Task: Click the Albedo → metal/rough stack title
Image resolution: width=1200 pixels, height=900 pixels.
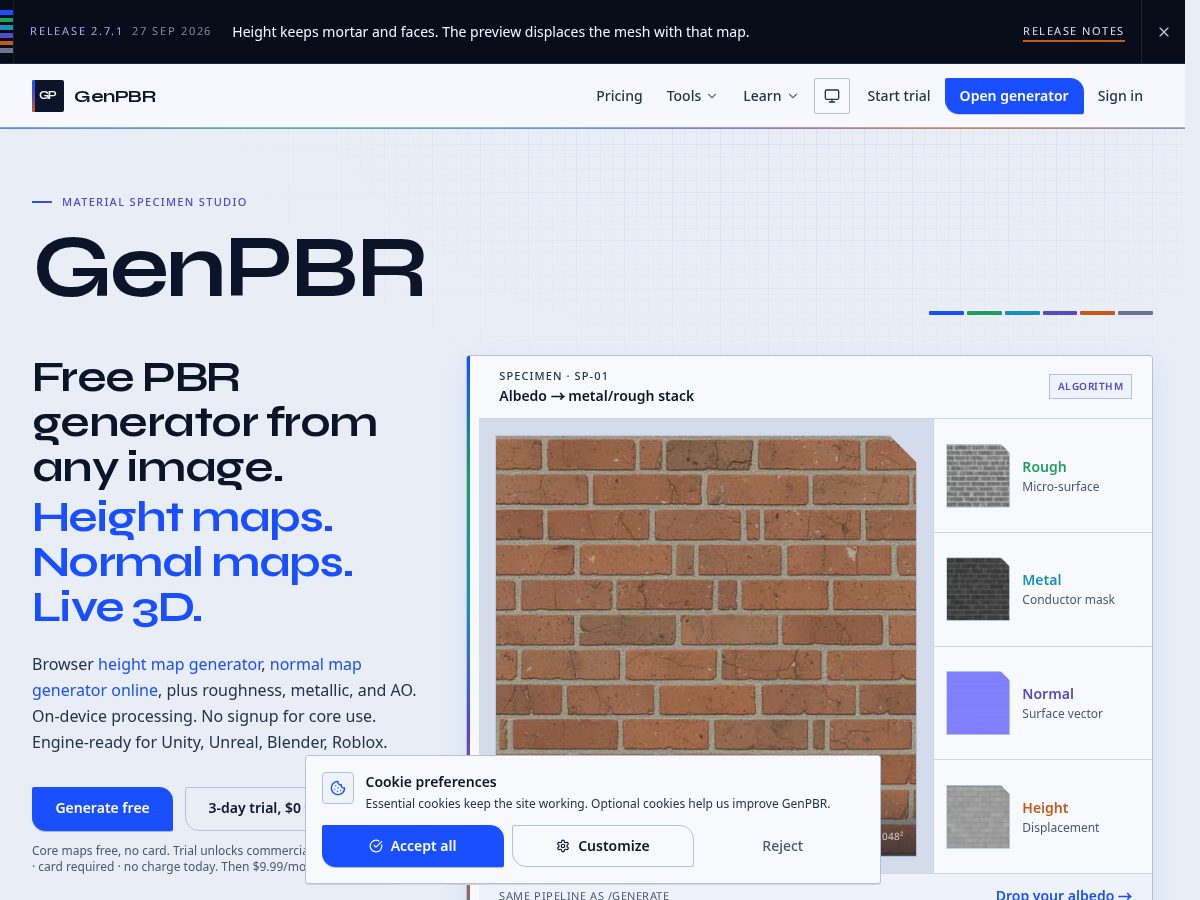Action: [x=596, y=396]
